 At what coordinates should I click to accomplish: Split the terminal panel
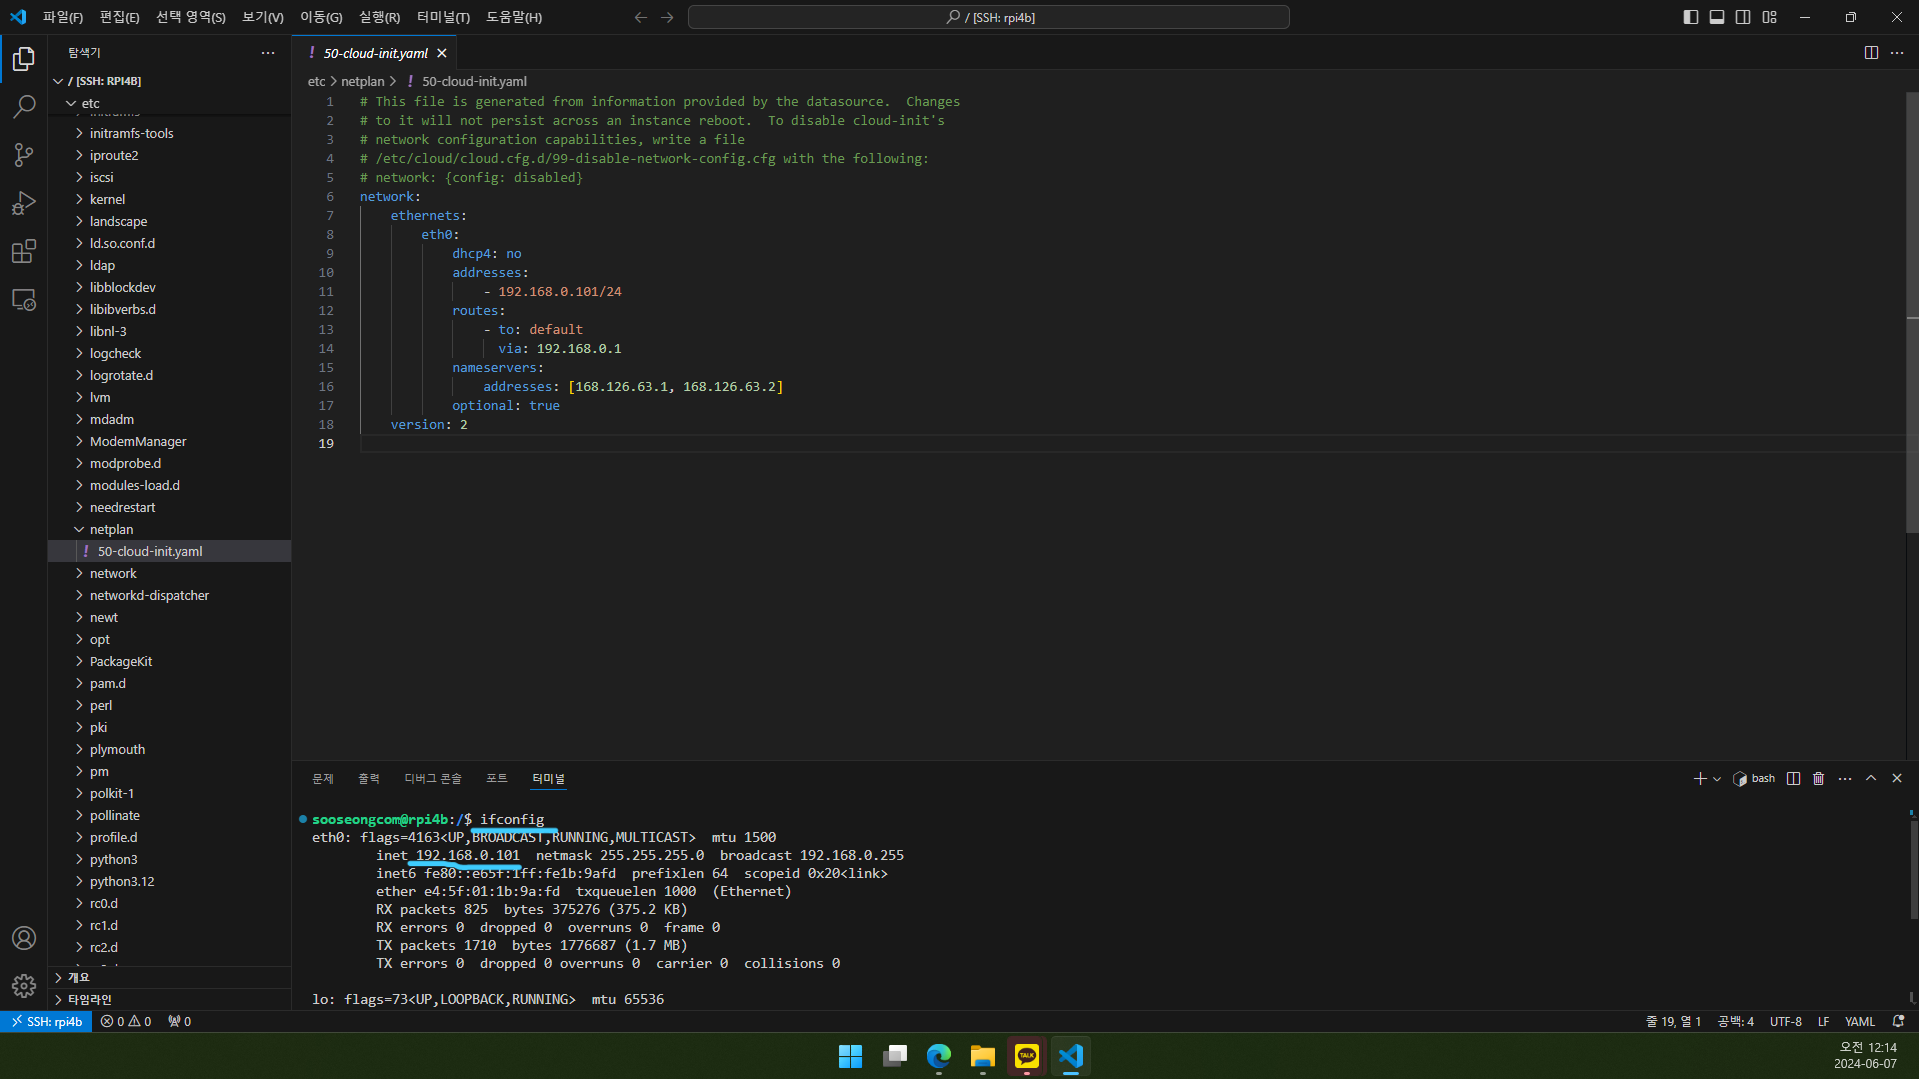[1793, 778]
